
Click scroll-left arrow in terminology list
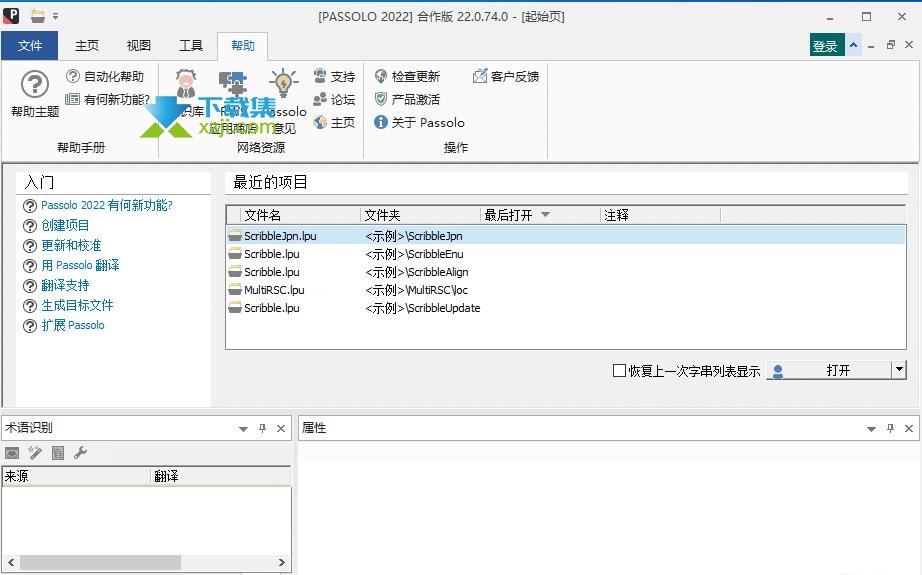coord(11,562)
